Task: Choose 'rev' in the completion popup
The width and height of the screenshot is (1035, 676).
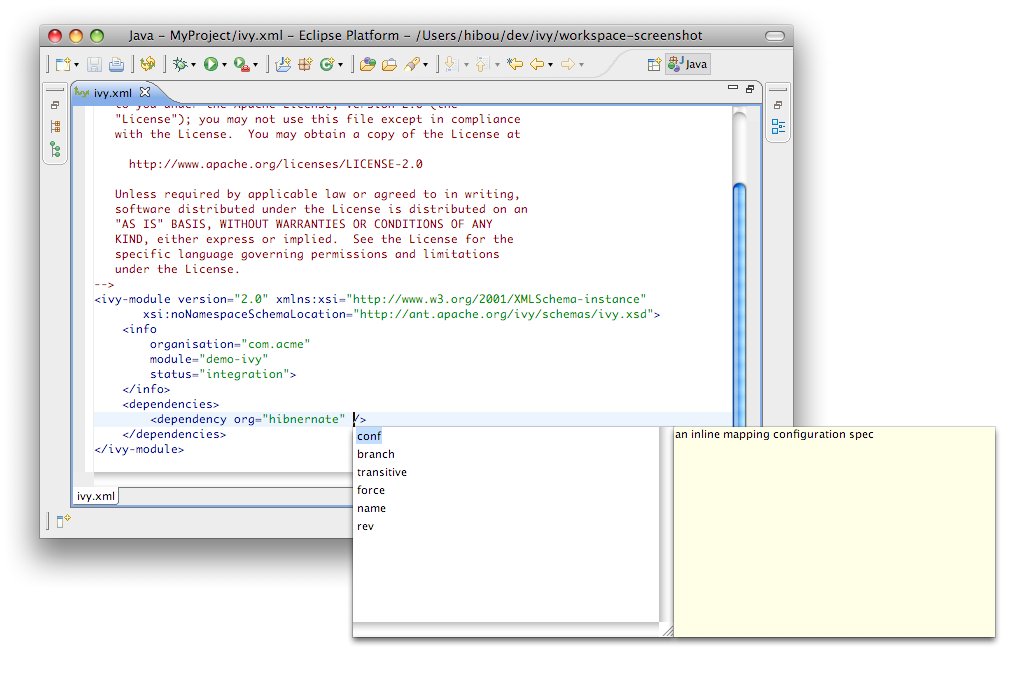Action: coord(365,526)
